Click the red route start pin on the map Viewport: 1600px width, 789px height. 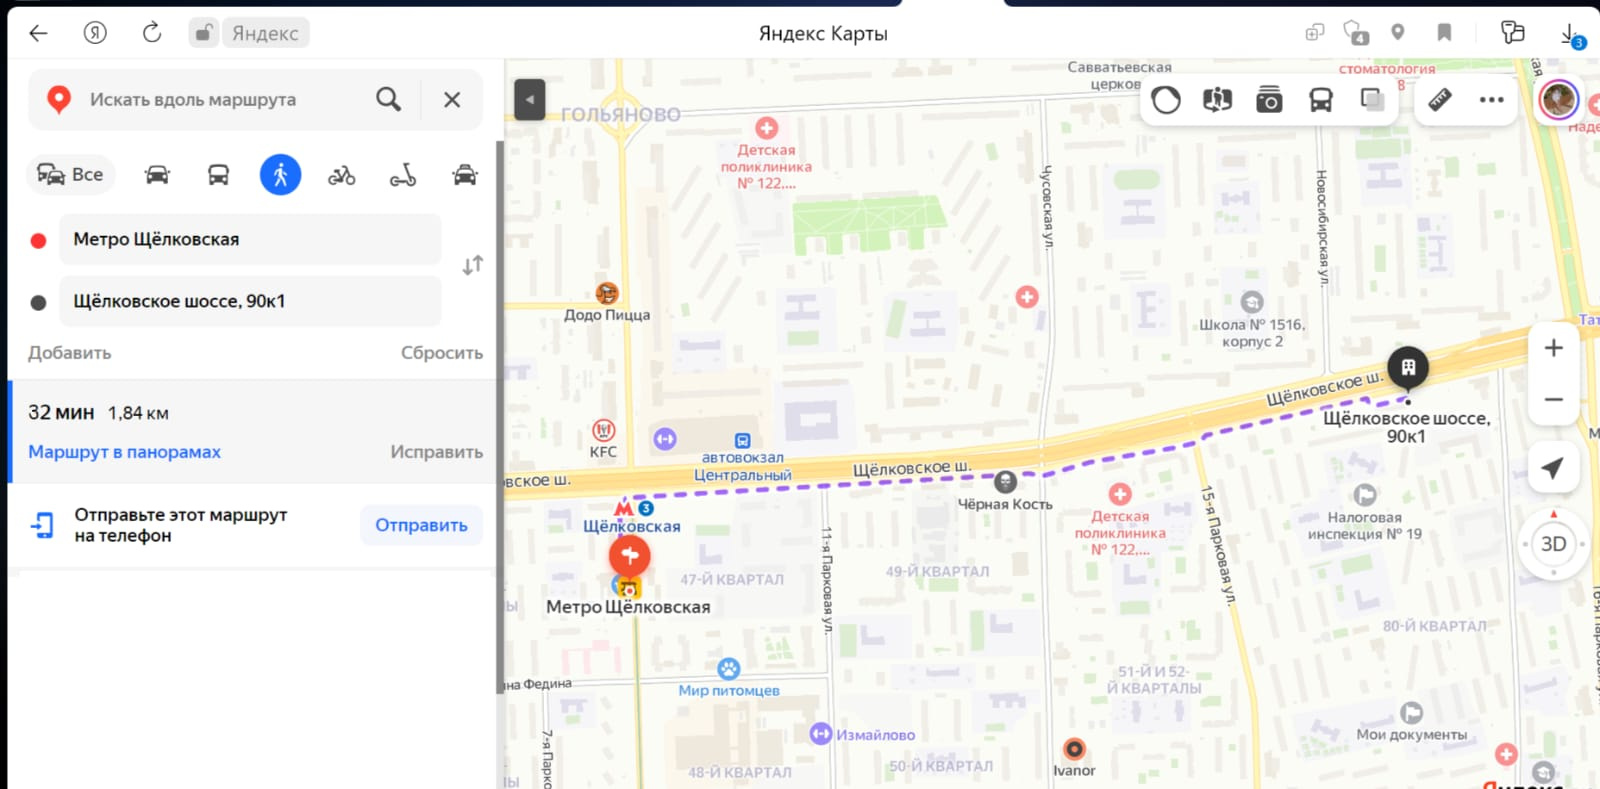(x=630, y=556)
